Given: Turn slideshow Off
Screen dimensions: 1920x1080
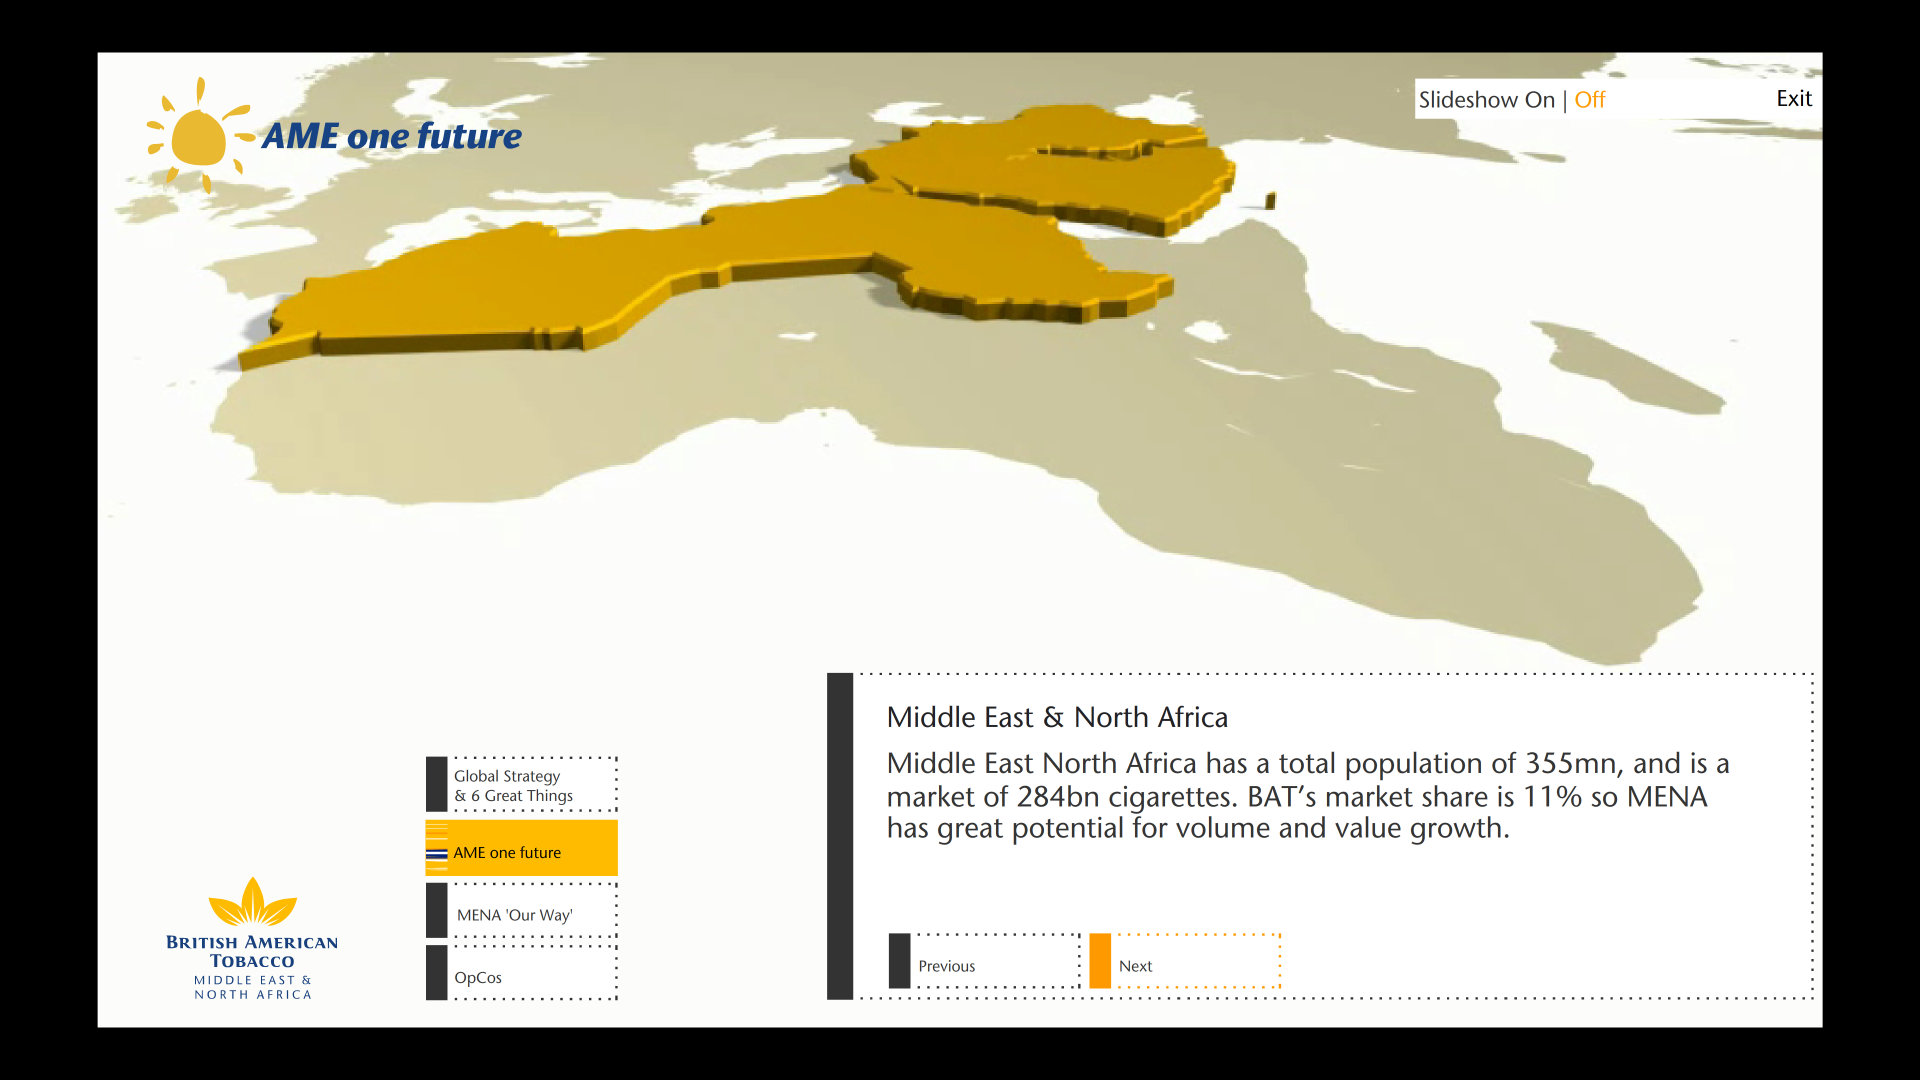Looking at the screenshot, I should (1589, 100).
